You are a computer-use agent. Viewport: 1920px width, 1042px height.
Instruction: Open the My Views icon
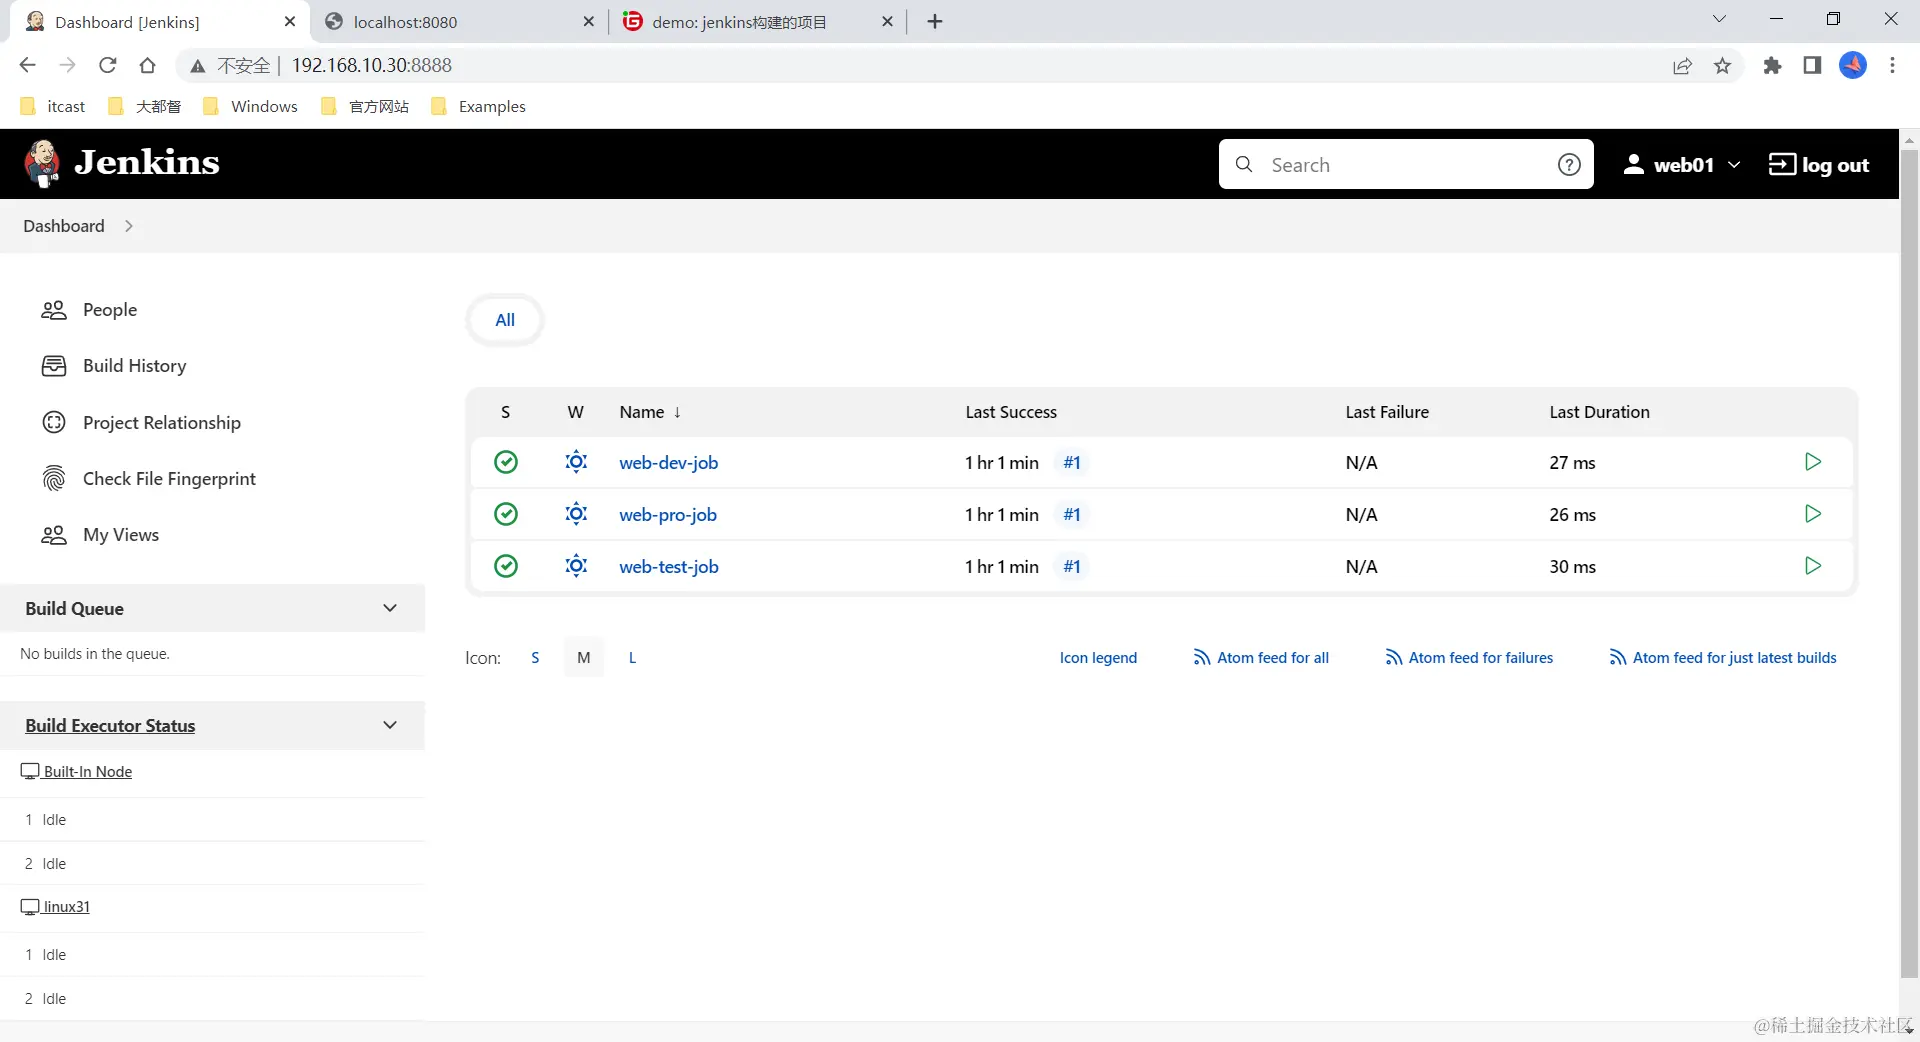(54, 535)
